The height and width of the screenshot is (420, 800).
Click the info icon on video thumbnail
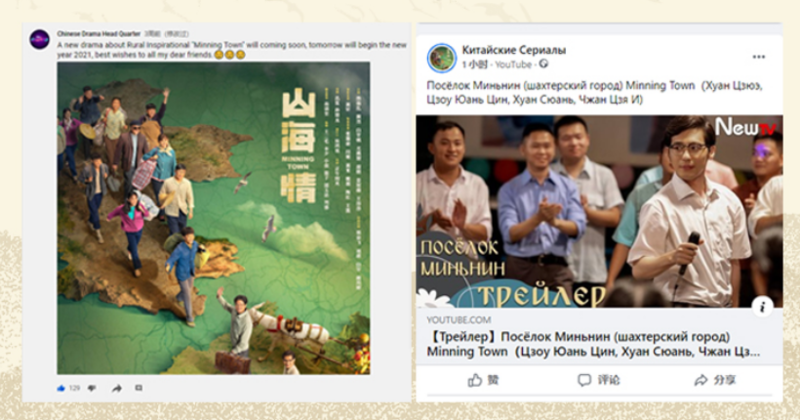click(x=762, y=306)
